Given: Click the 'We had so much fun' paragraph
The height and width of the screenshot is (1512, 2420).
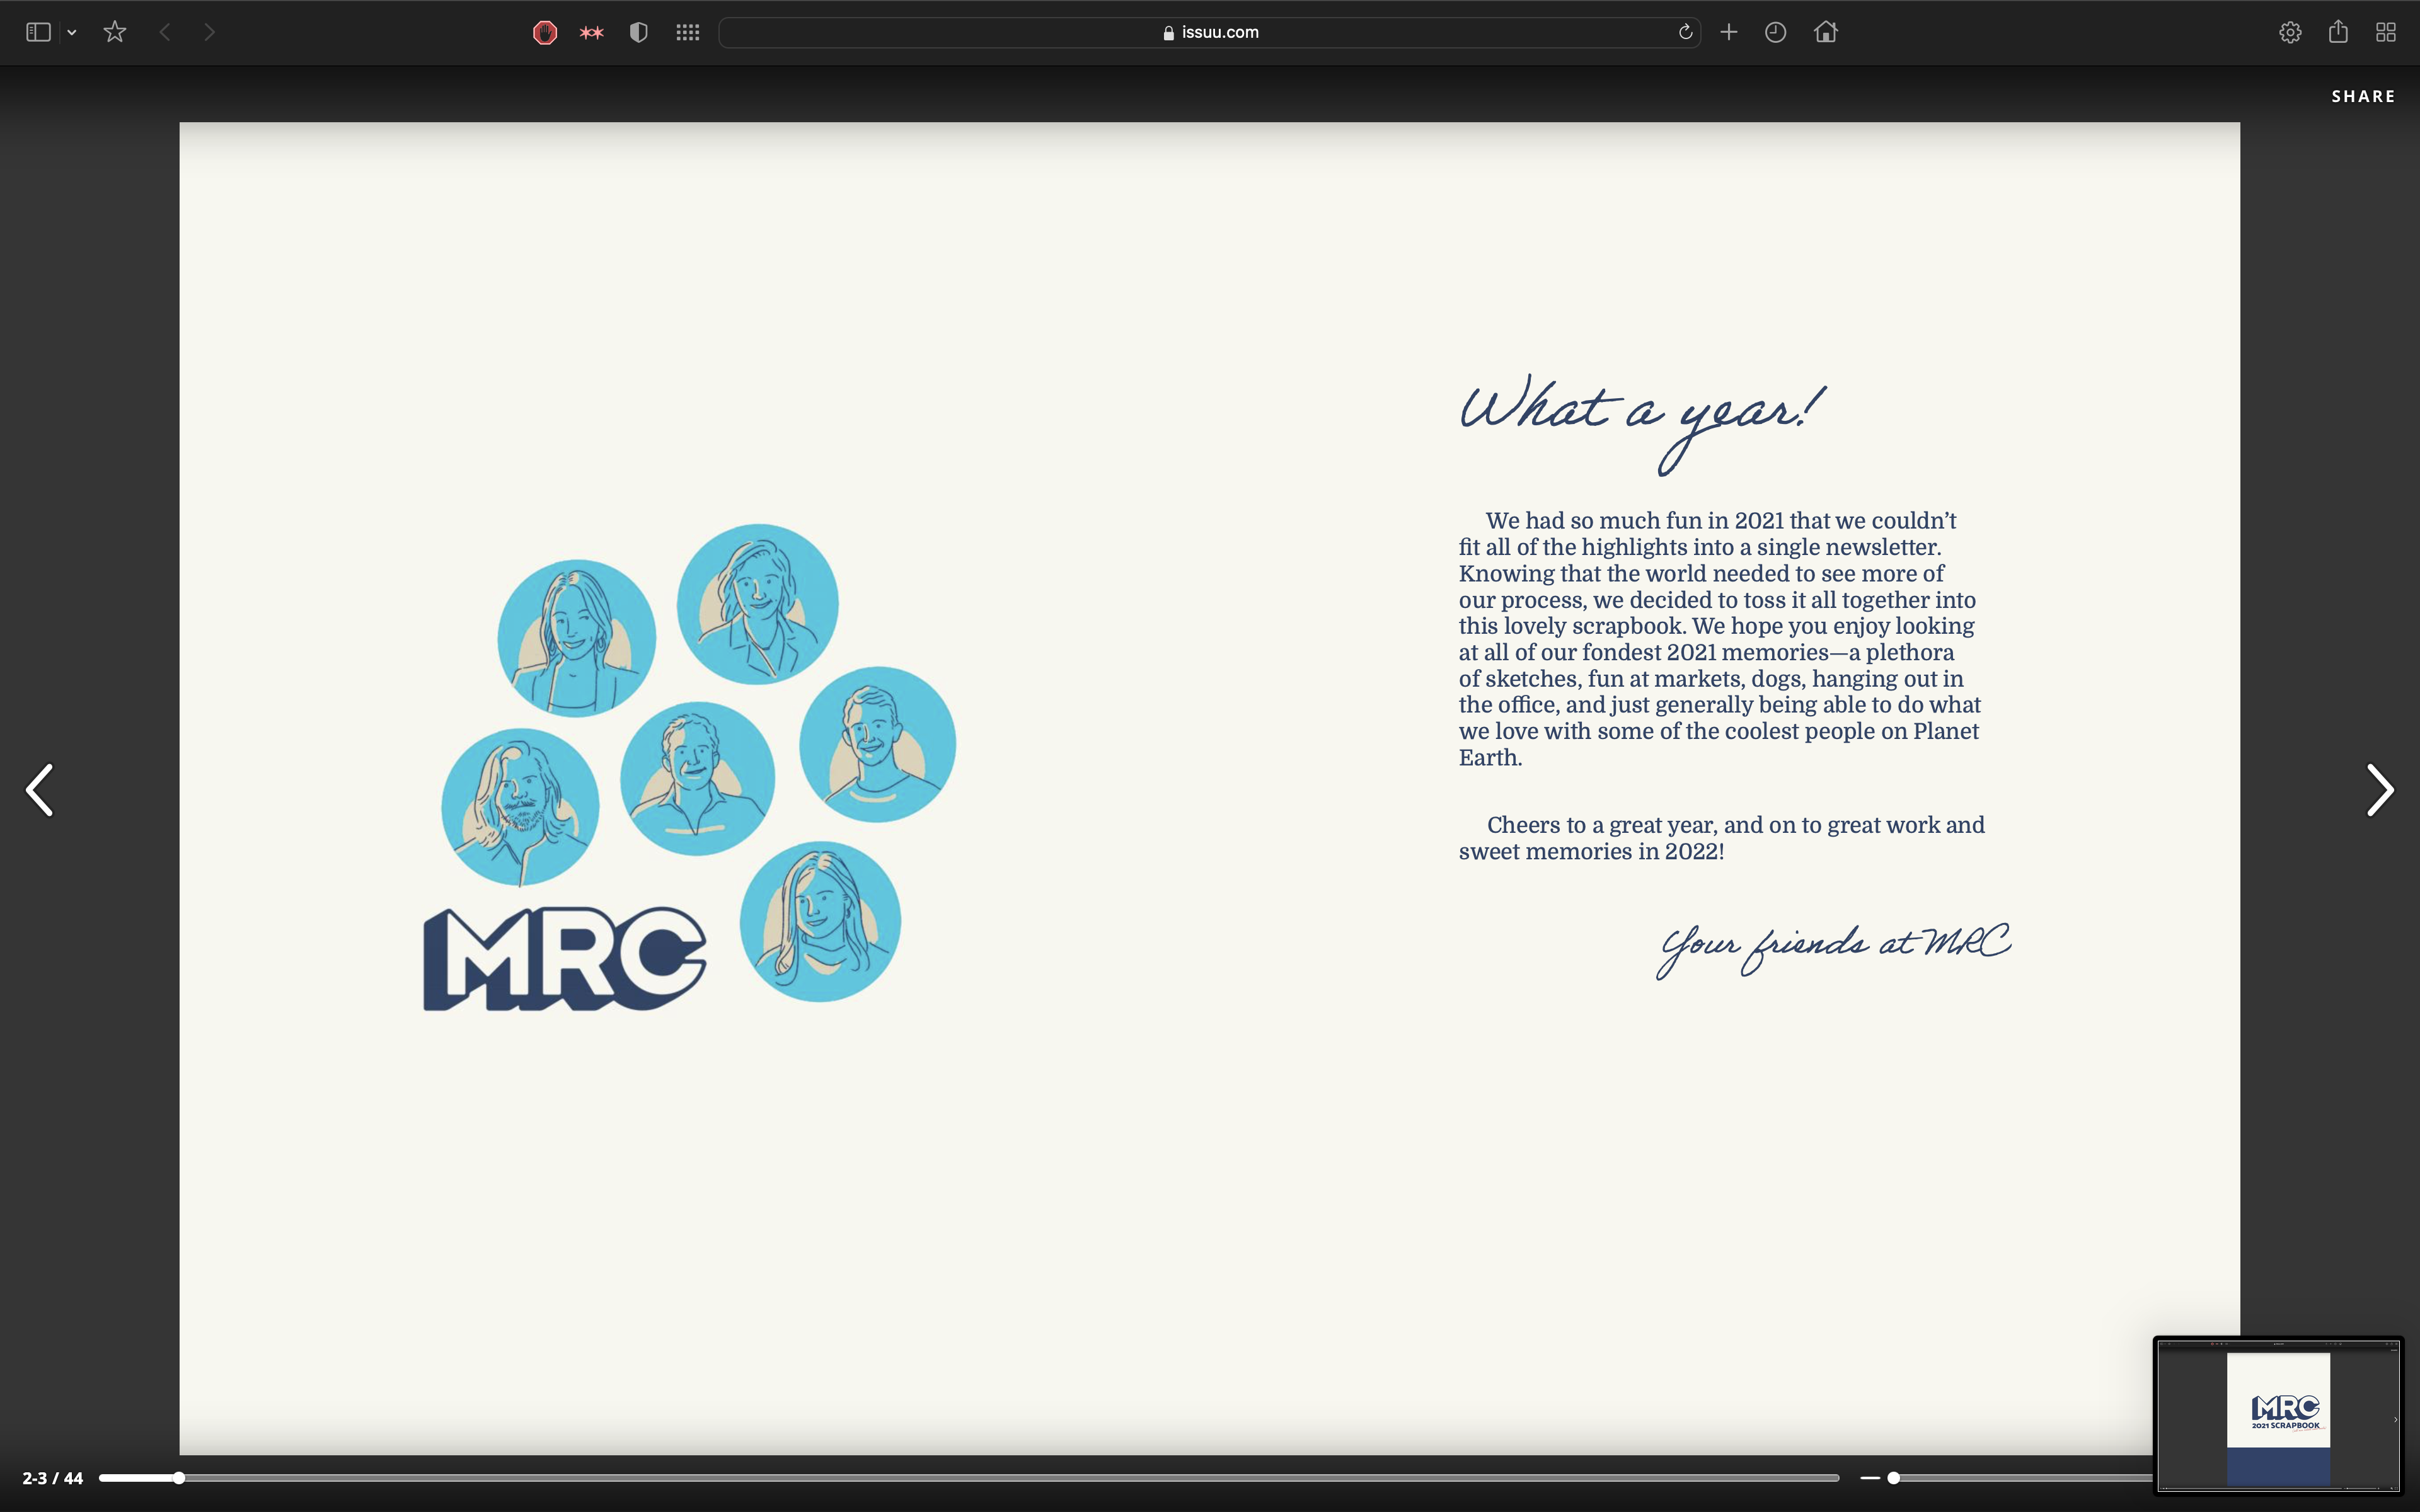Looking at the screenshot, I should [x=1719, y=639].
